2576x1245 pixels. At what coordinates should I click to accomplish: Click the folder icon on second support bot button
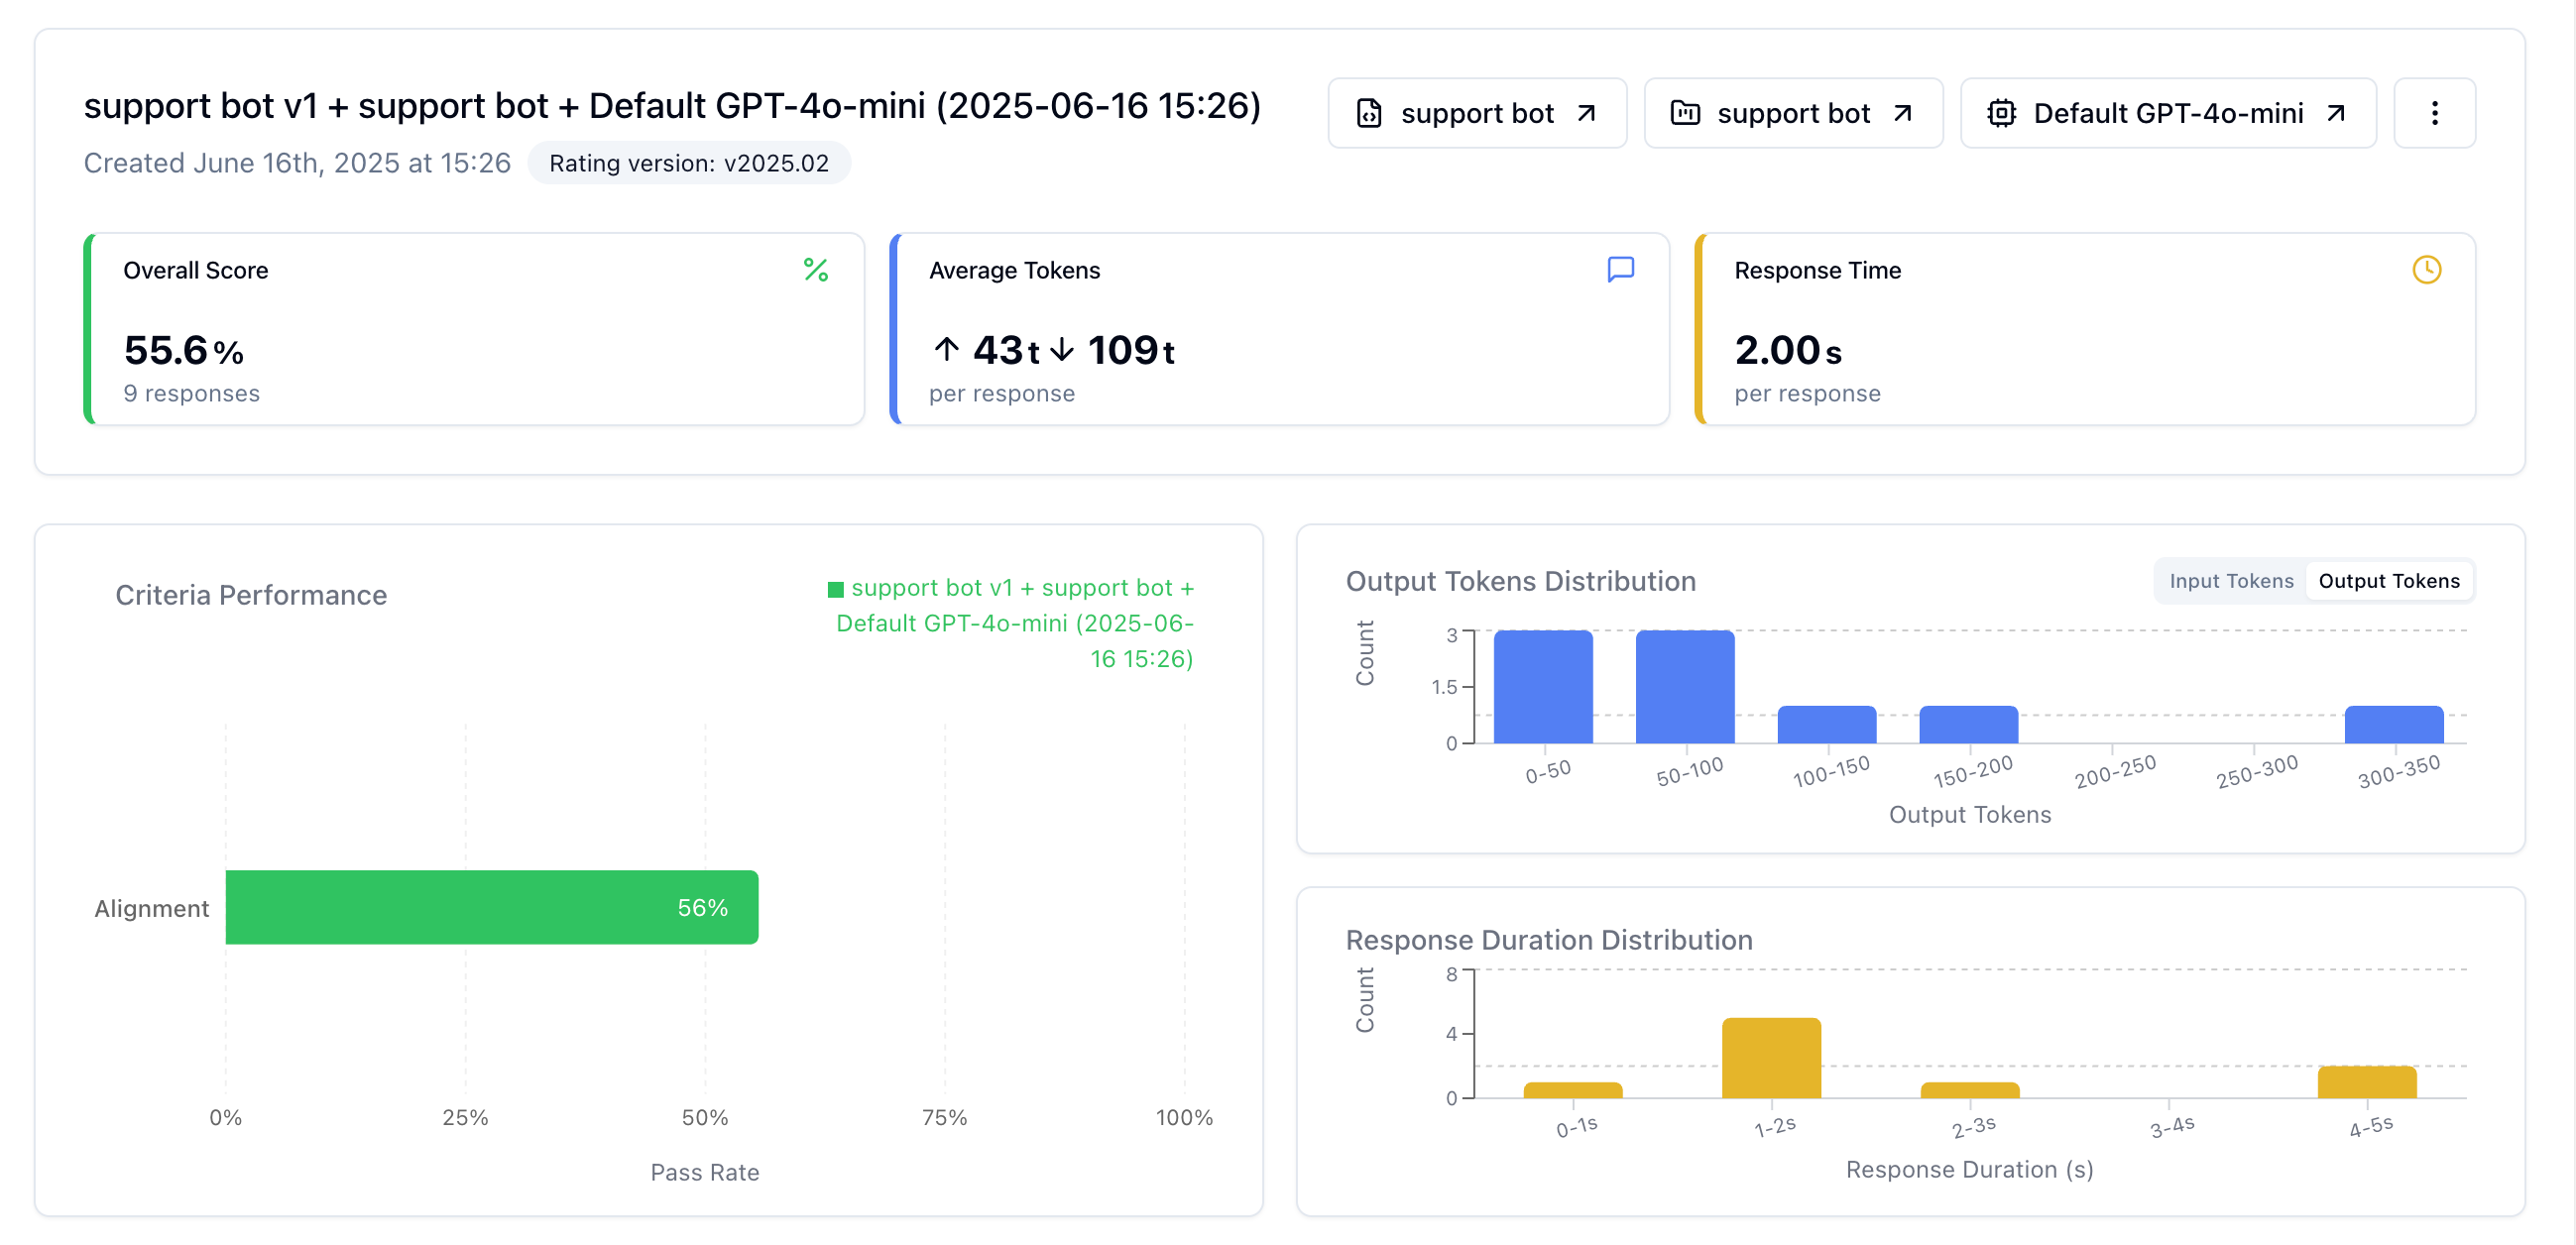1685,113
